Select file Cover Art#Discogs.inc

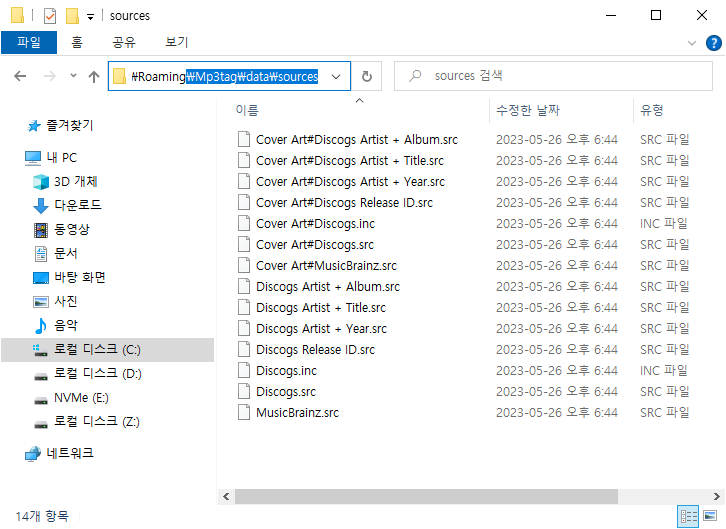315,224
